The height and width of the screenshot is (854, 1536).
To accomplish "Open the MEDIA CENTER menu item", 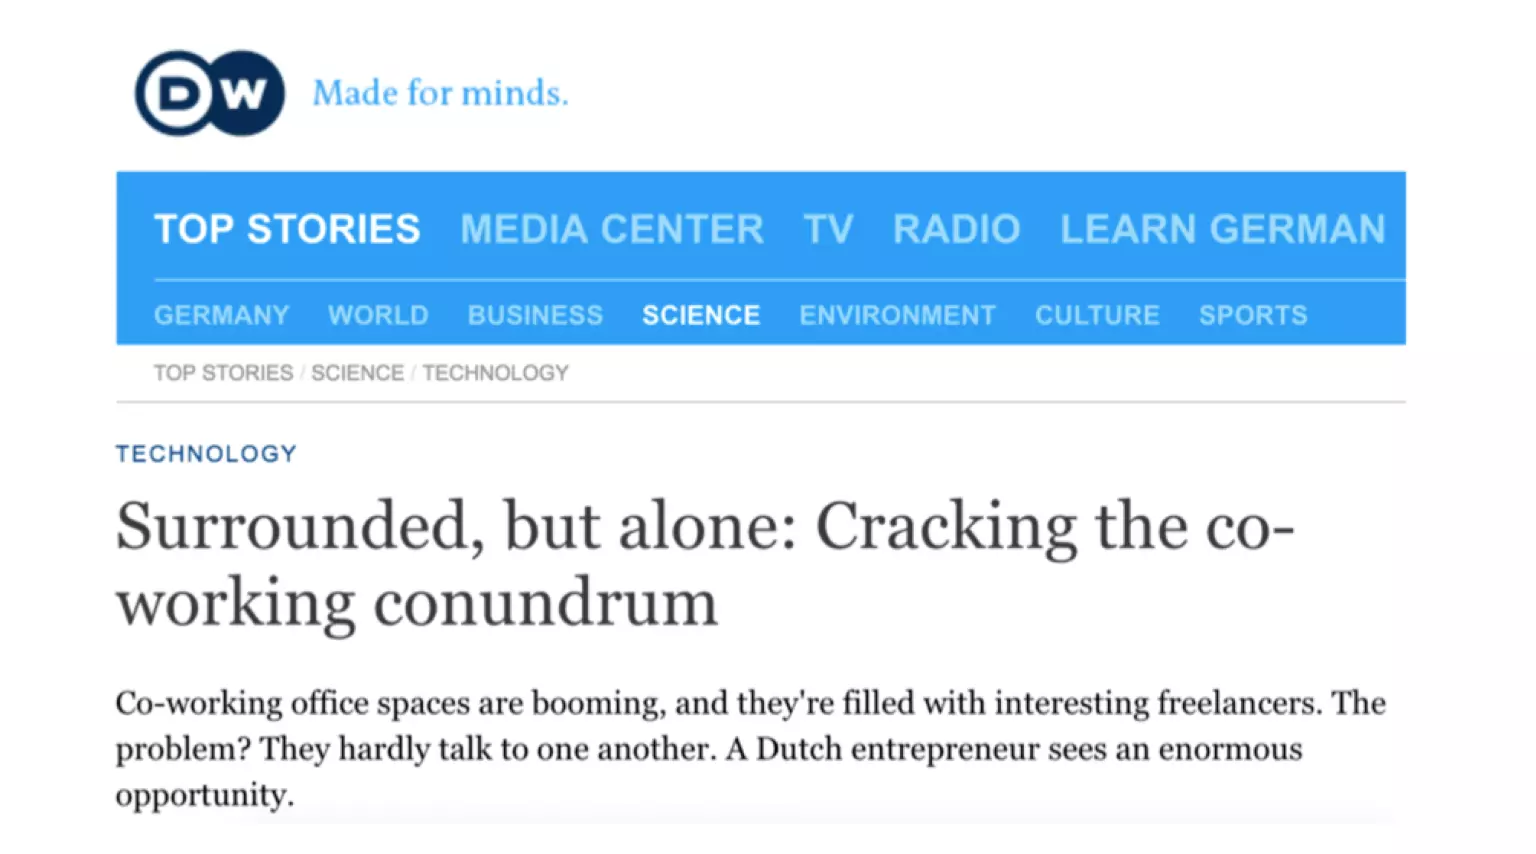I will (x=612, y=229).
